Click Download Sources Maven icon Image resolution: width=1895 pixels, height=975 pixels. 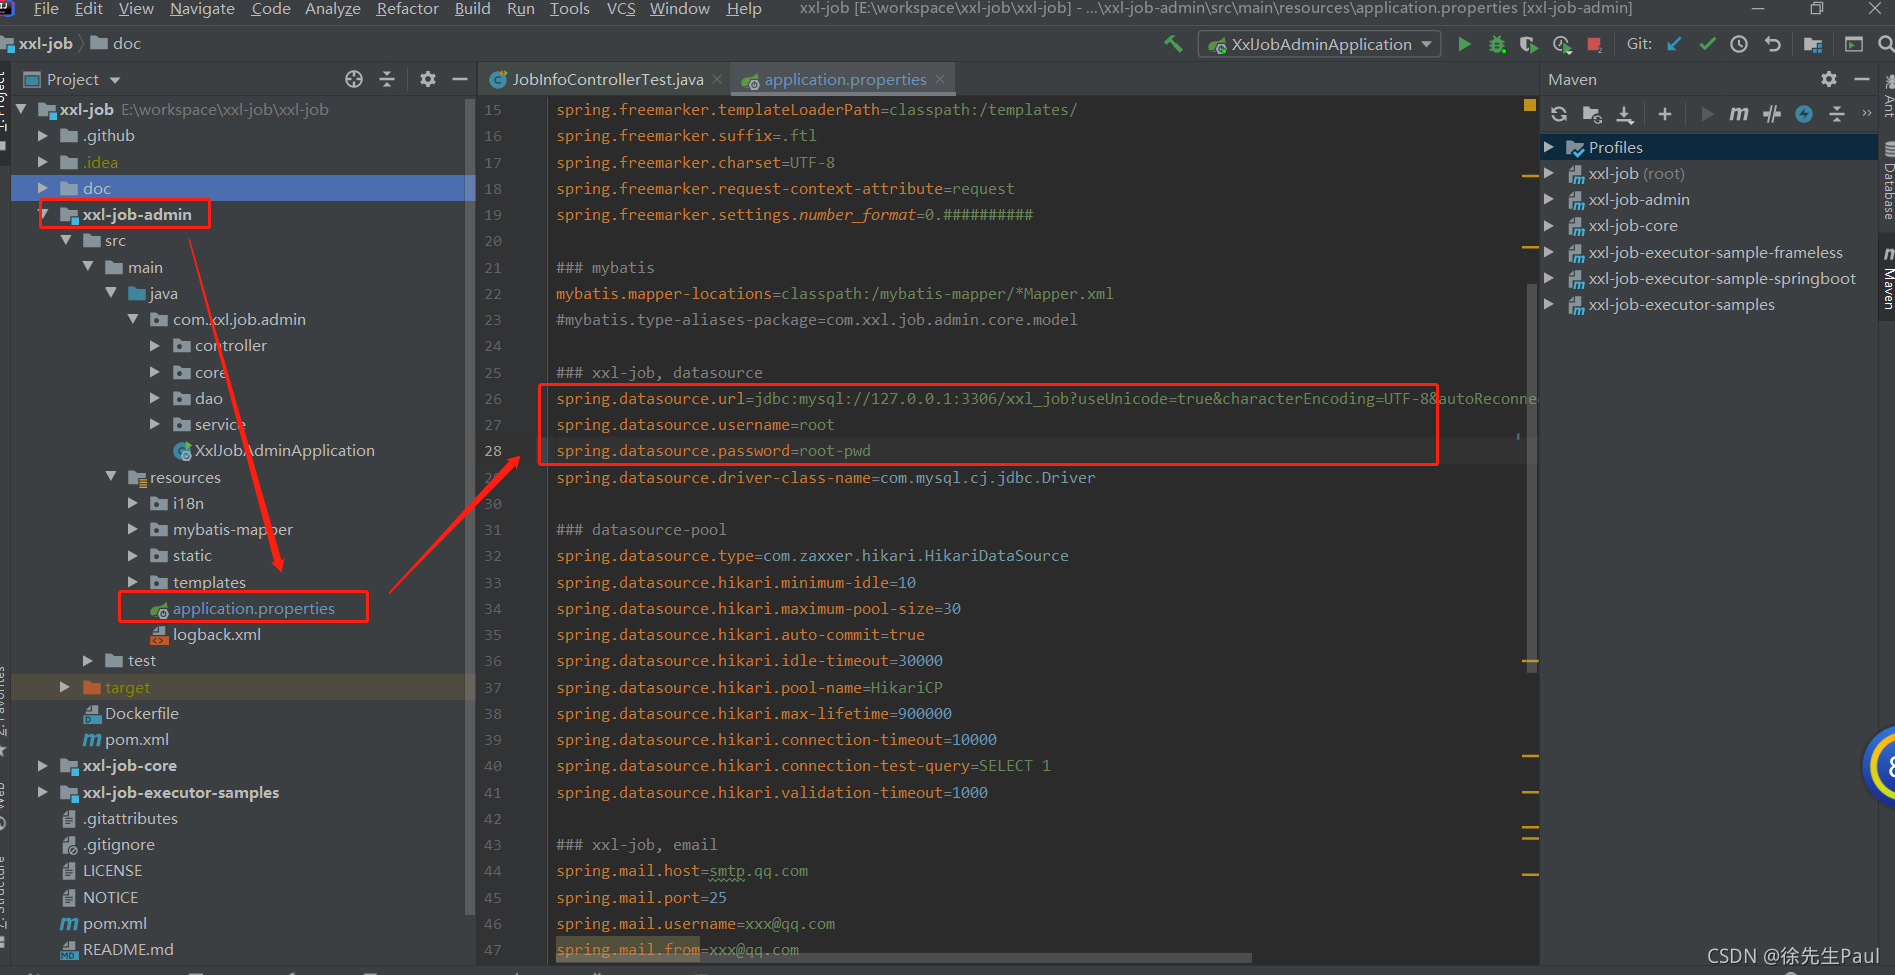(x=1625, y=114)
